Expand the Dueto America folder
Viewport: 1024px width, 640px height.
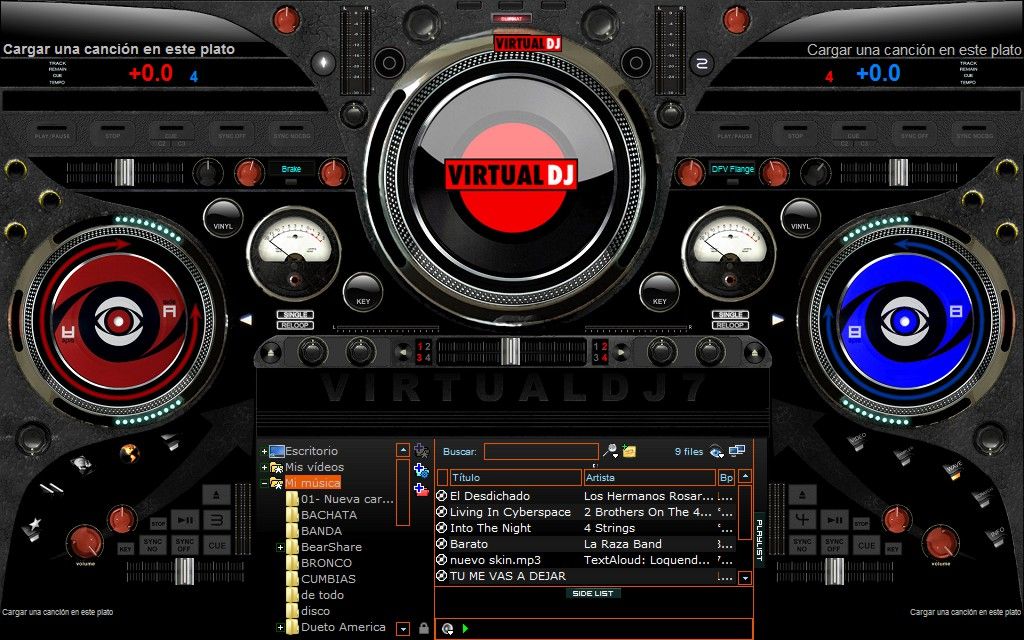coord(280,628)
